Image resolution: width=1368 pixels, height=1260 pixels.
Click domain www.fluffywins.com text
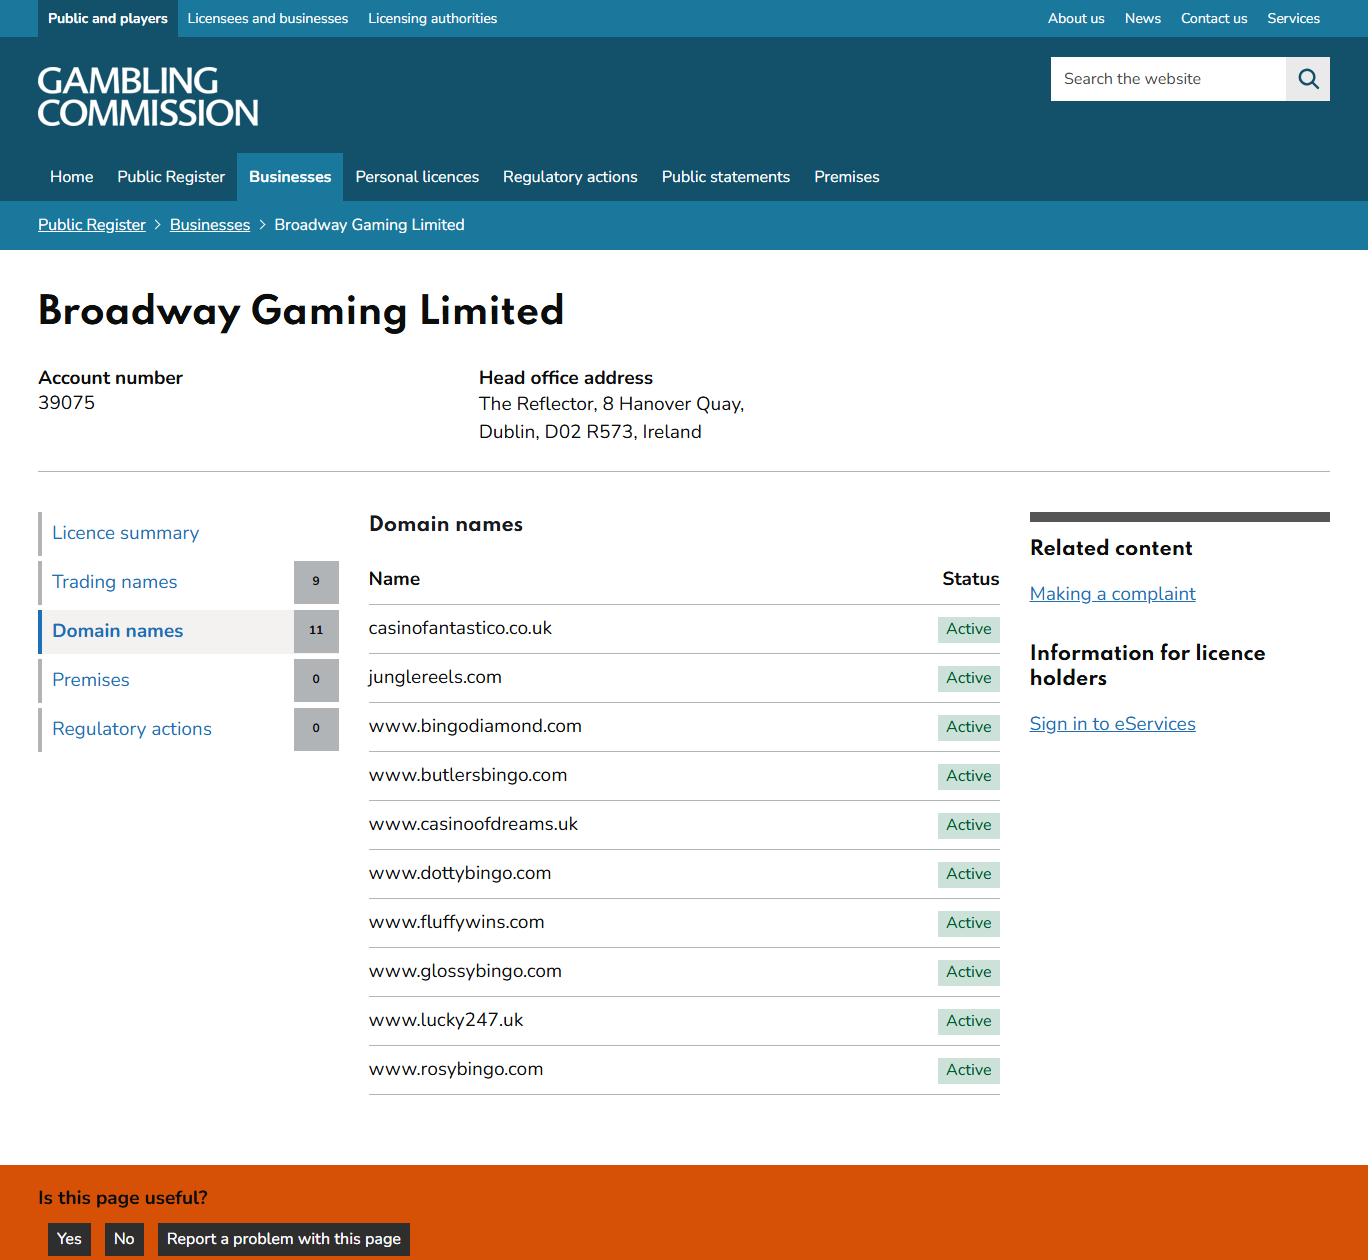(457, 922)
